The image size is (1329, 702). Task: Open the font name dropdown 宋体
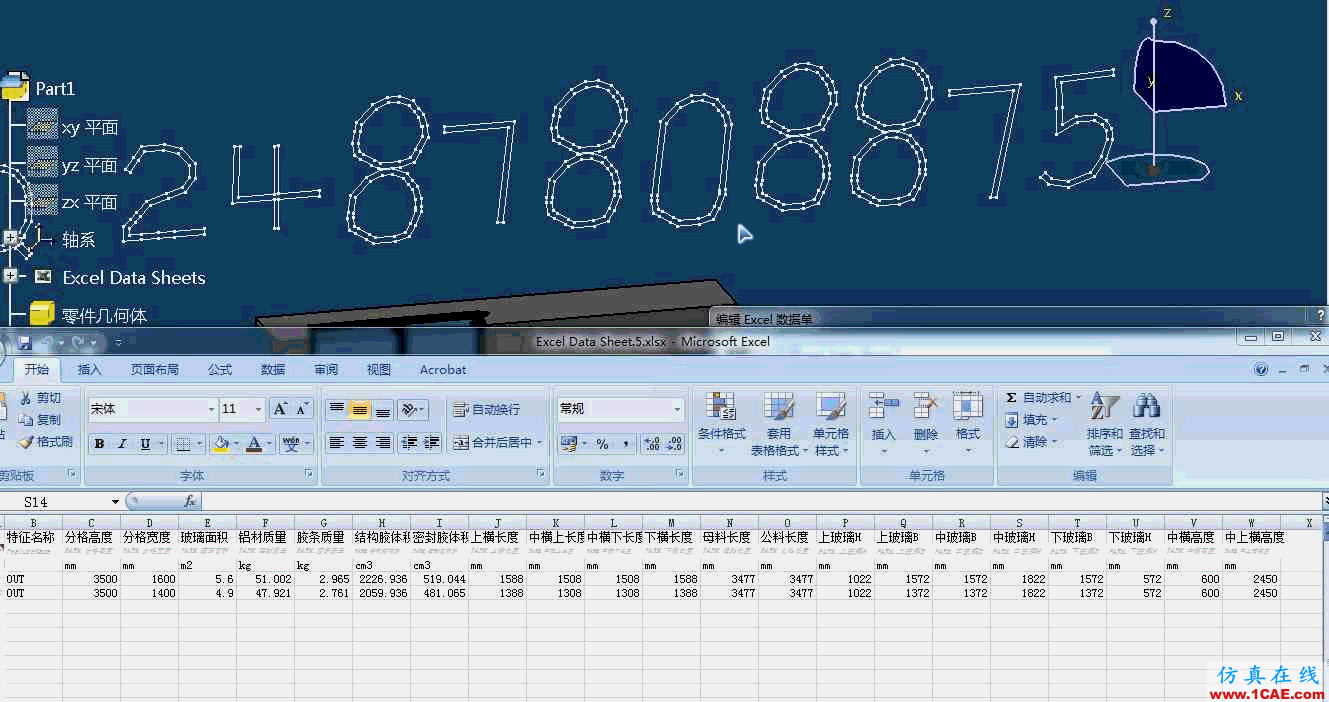tap(211, 409)
